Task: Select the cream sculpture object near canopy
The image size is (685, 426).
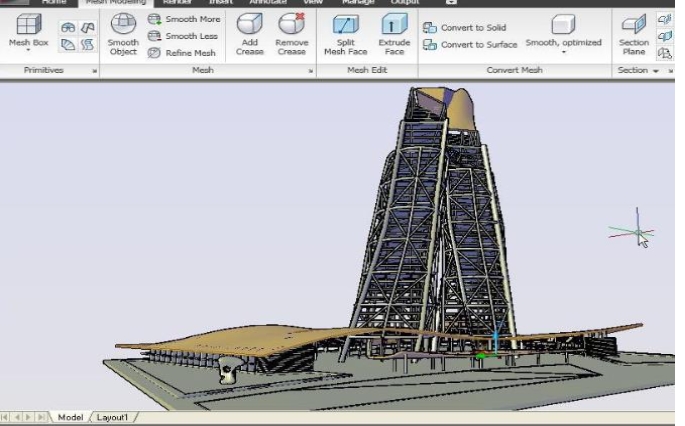Action: tap(230, 370)
